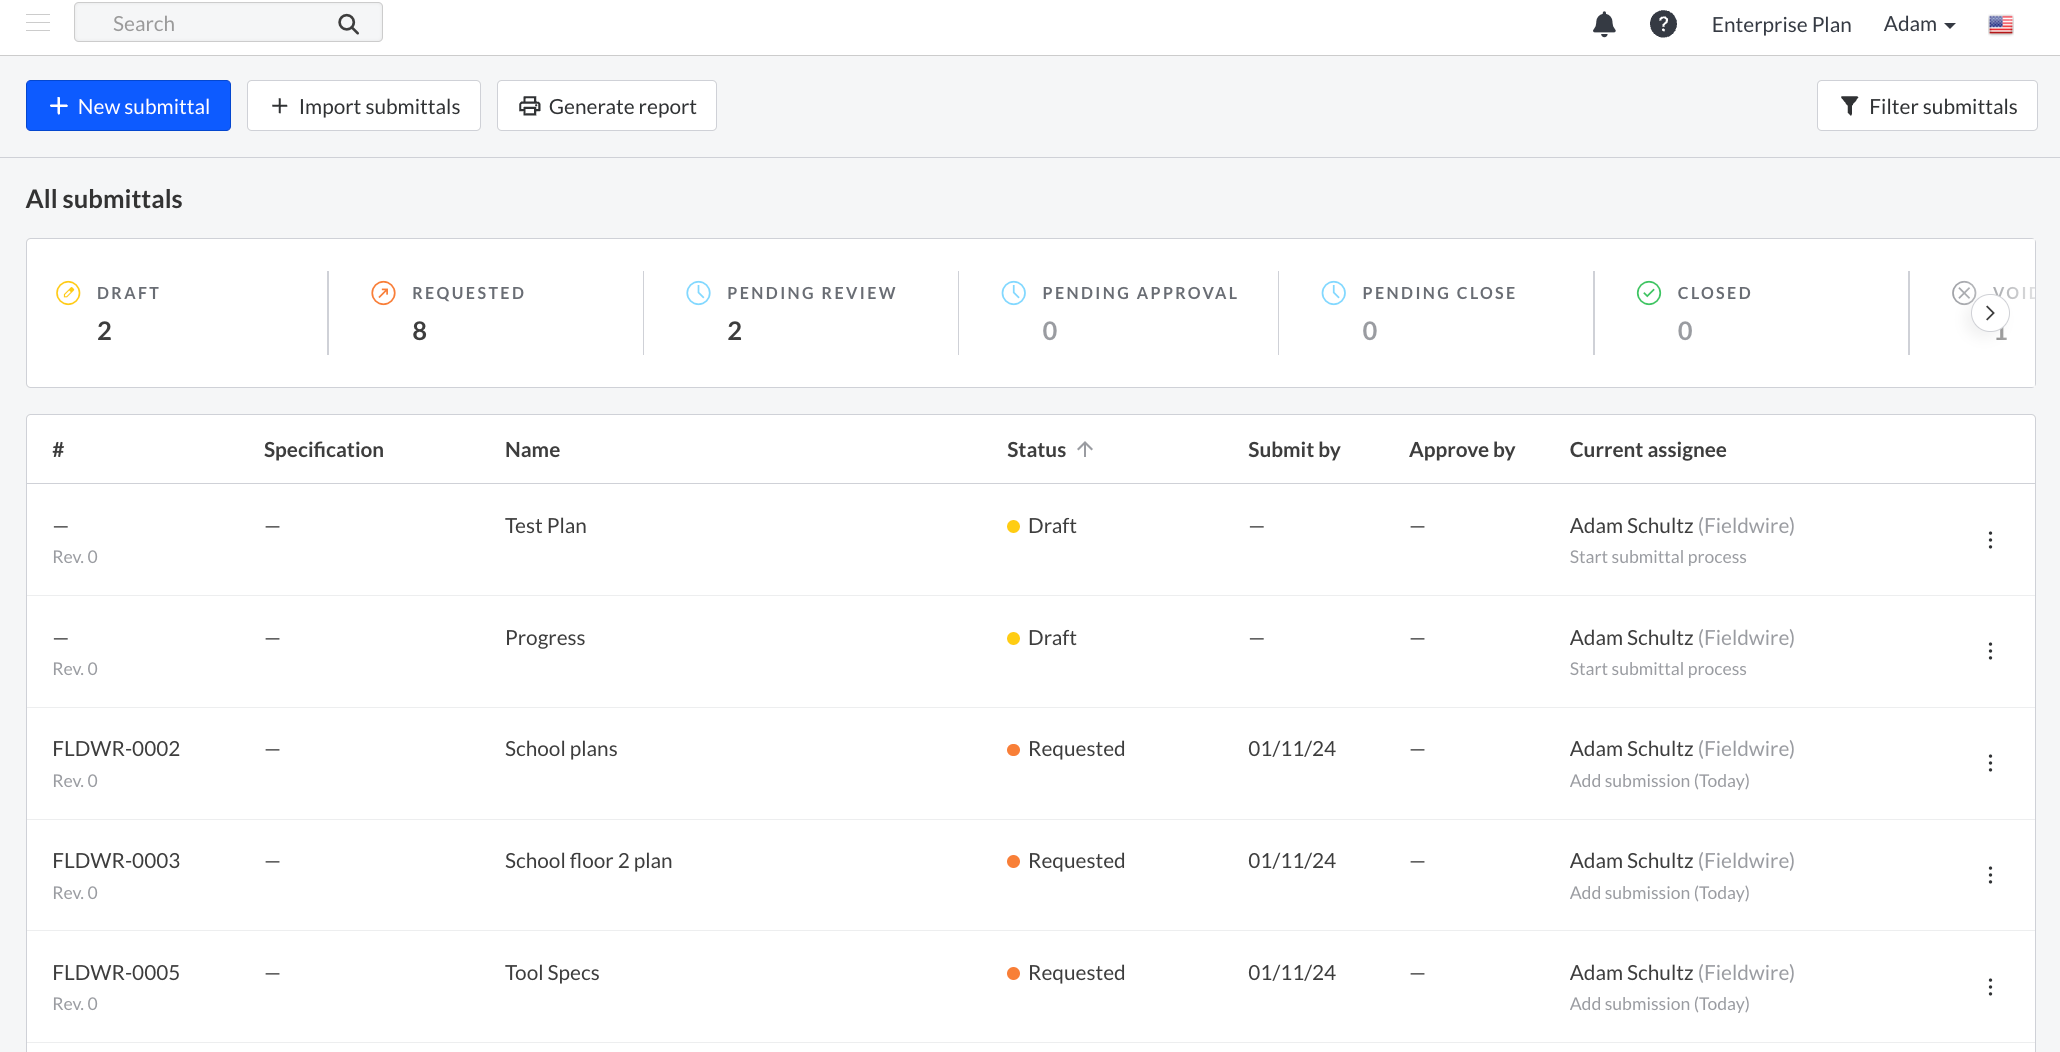Open the help question mark icon
Image resolution: width=2060 pixels, height=1052 pixels.
click(x=1663, y=24)
